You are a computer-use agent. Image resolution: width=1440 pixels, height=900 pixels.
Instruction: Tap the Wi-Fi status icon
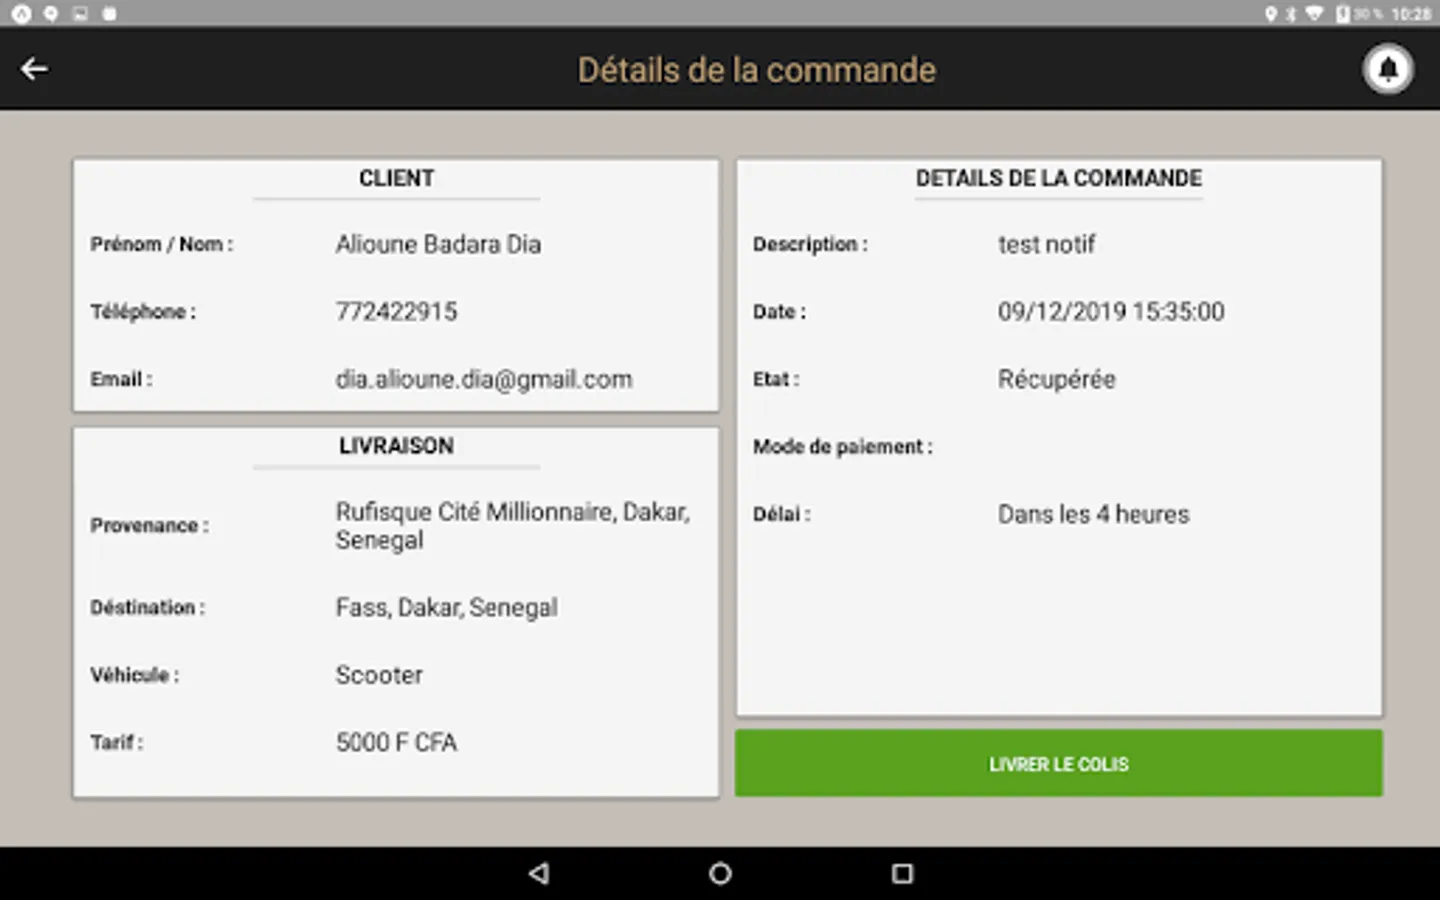coord(1315,14)
